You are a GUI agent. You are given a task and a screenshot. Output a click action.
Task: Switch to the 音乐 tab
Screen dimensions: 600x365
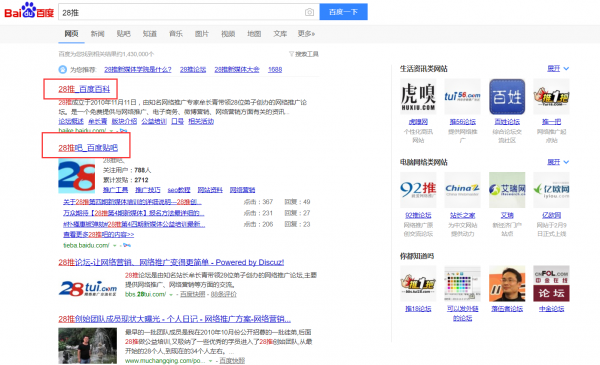[x=176, y=34]
